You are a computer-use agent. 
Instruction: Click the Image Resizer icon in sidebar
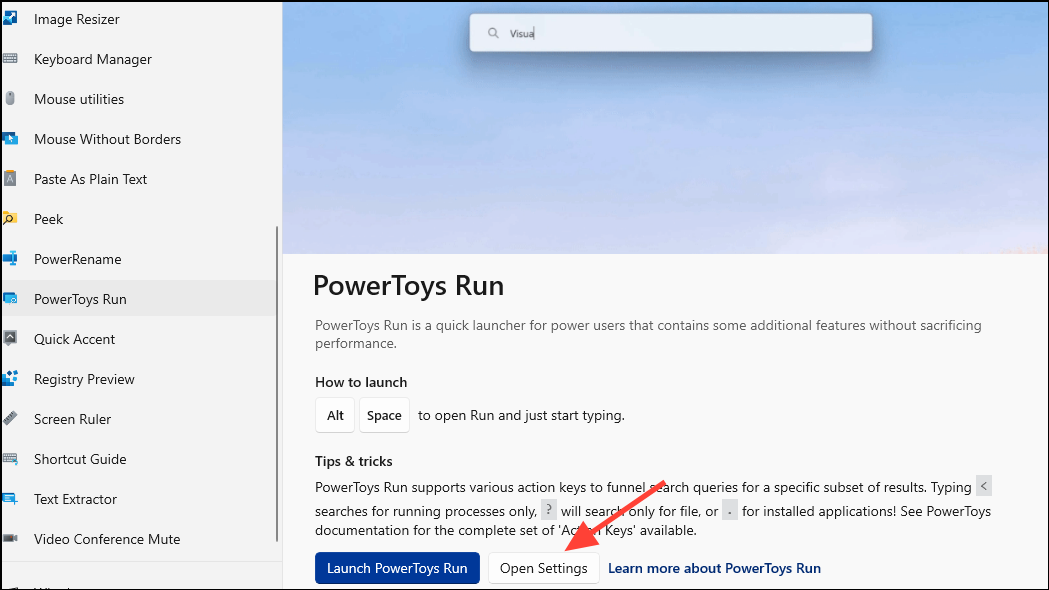10,19
